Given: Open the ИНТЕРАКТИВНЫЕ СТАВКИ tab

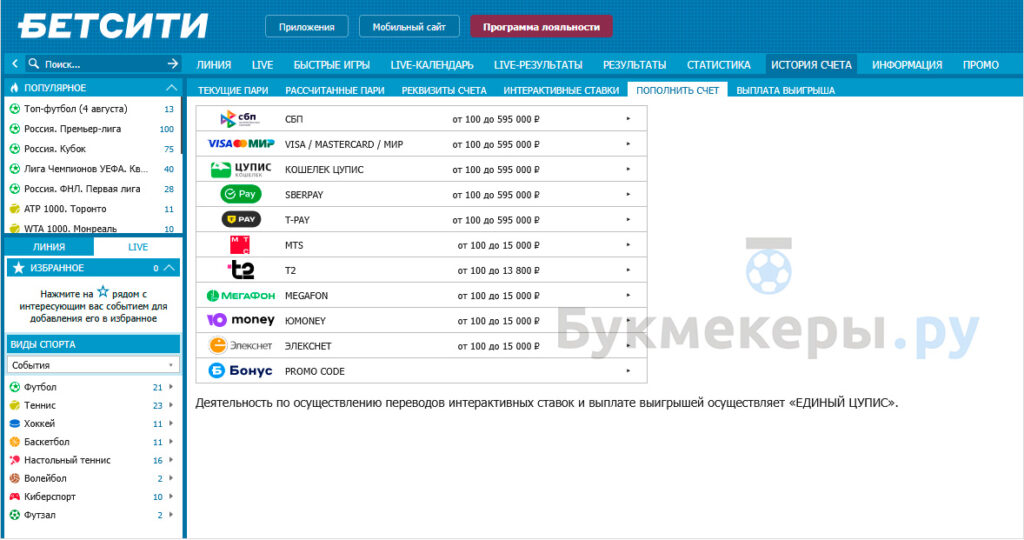Looking at the screenshot, I should pos(561,90).
